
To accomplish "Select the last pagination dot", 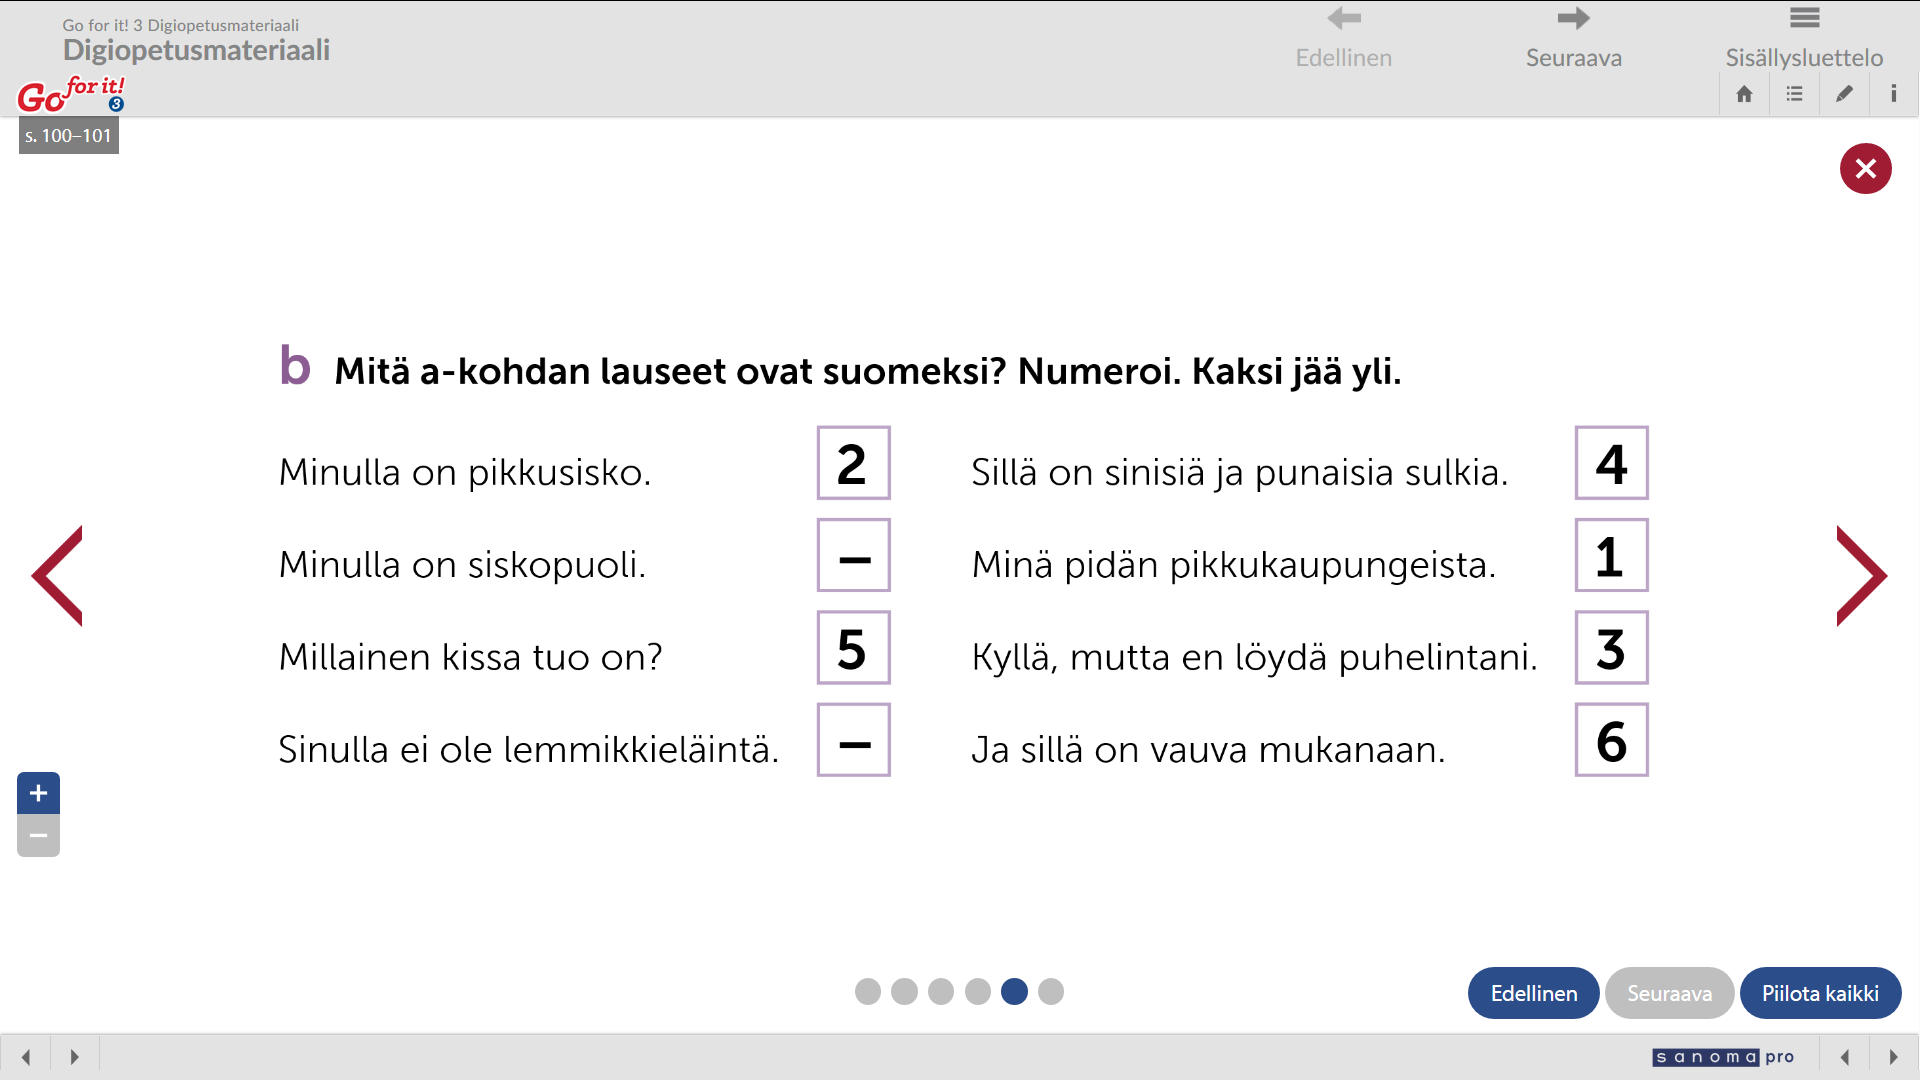I will [1051, 991].
